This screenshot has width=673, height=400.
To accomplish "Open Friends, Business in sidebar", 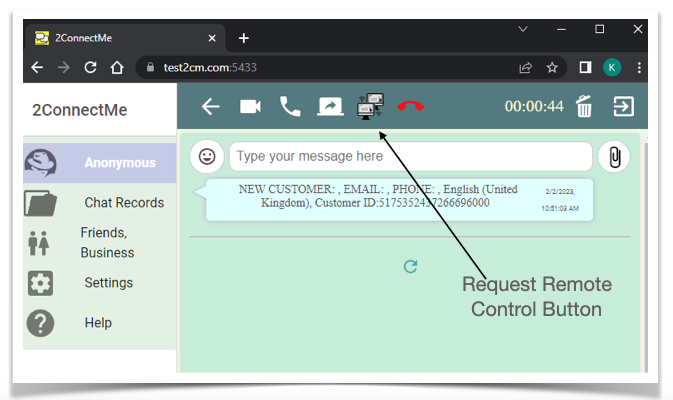I will [x=100, y=243].
